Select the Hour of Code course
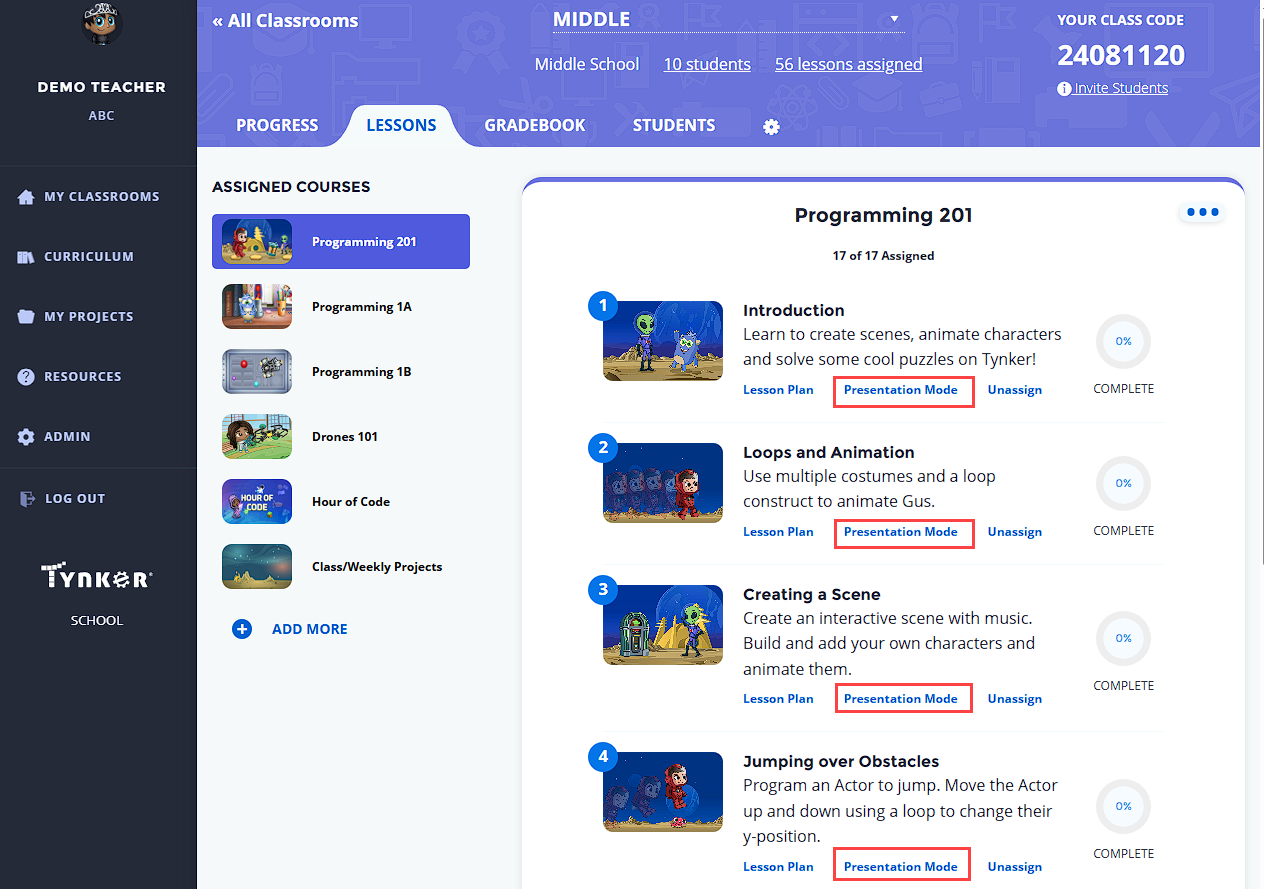 341,502
